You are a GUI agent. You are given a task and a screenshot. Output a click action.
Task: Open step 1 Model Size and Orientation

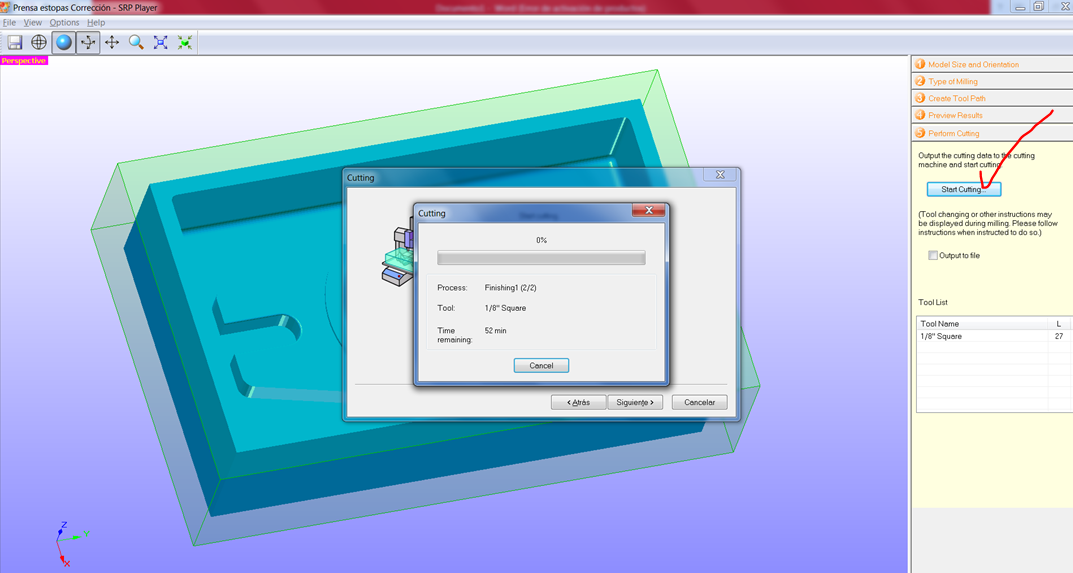click(992, 64)
